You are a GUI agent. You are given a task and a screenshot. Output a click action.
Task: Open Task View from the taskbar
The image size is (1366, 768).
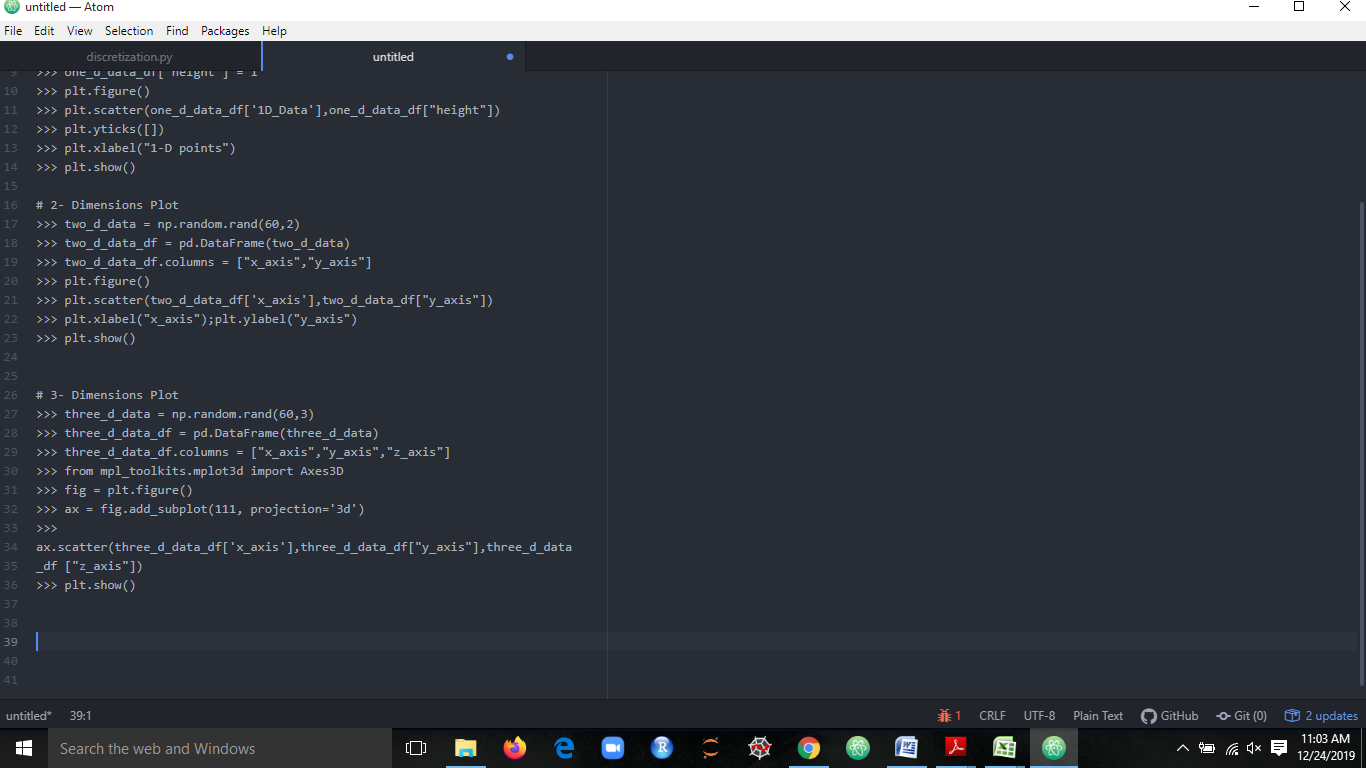pyautogui.click(x=415, y=748)
